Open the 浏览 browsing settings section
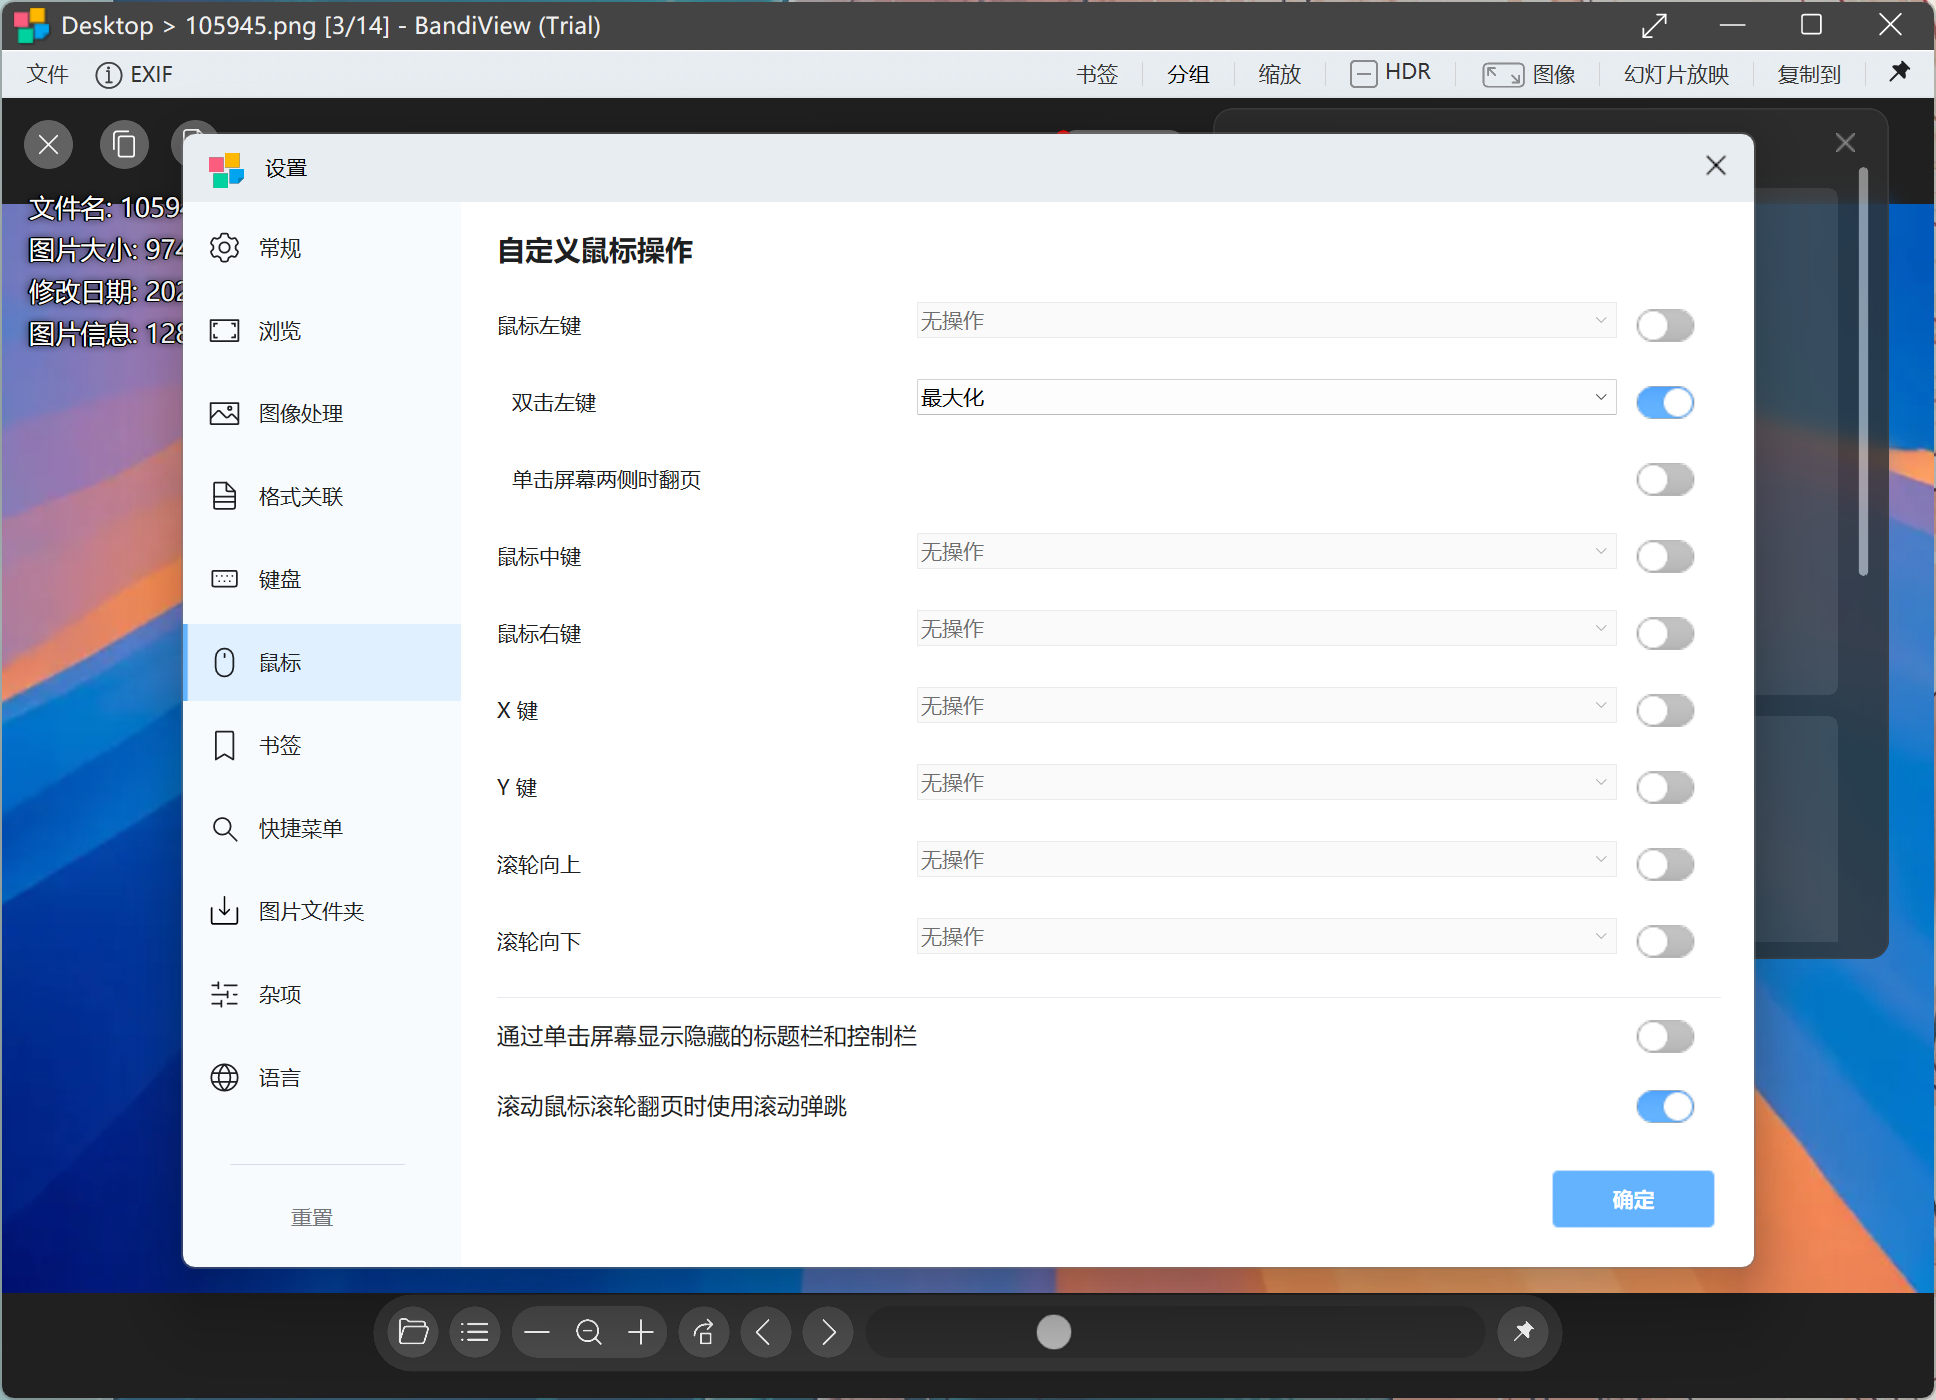The height and width of the screenshot is (1400, 1936). (322, 331)
